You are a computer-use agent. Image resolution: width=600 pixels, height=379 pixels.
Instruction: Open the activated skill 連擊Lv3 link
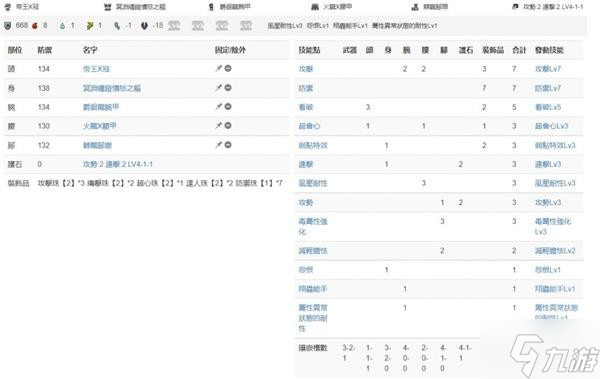[x=548, y=164]
